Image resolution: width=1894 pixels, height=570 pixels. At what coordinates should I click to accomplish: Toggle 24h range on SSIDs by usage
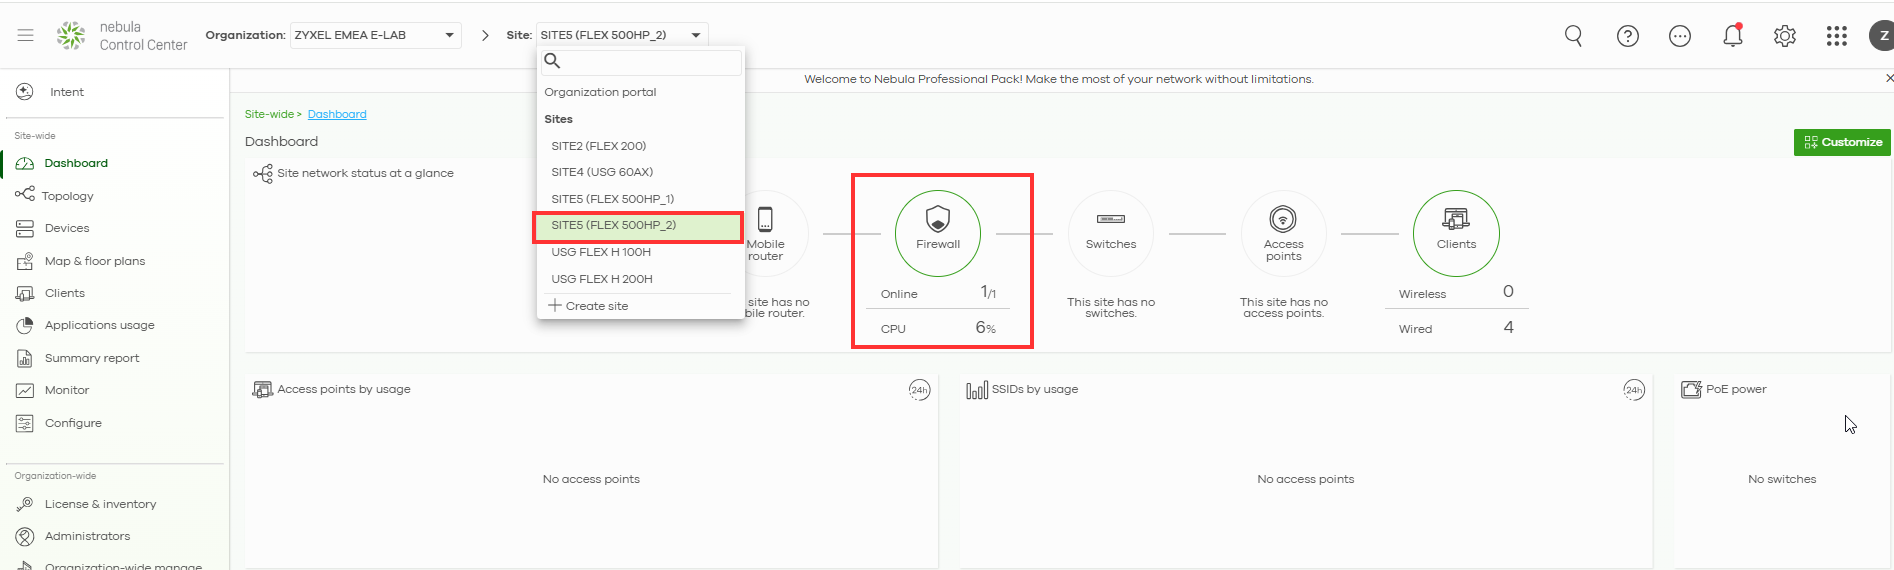tap(1633, 390)
